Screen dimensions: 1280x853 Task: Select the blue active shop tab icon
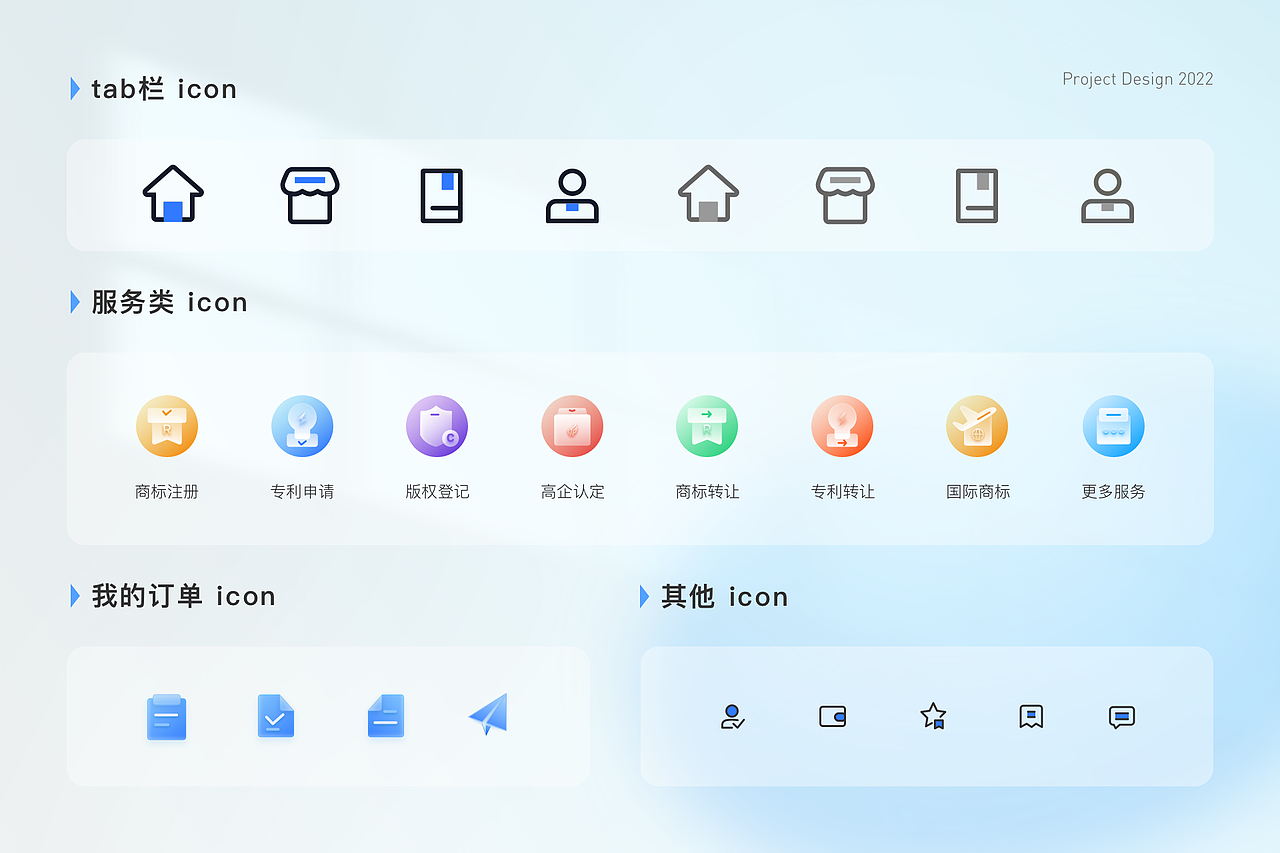[x=310, y=195]
